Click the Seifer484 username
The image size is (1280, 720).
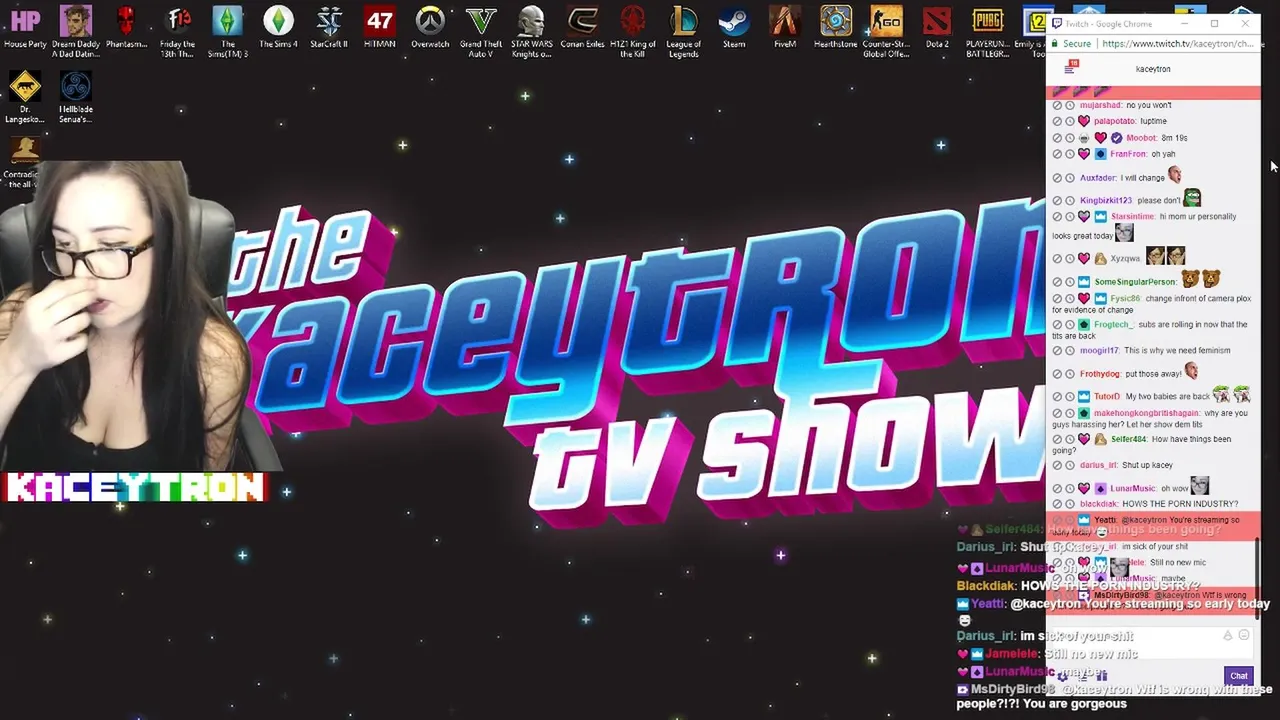pos(1129,439)
